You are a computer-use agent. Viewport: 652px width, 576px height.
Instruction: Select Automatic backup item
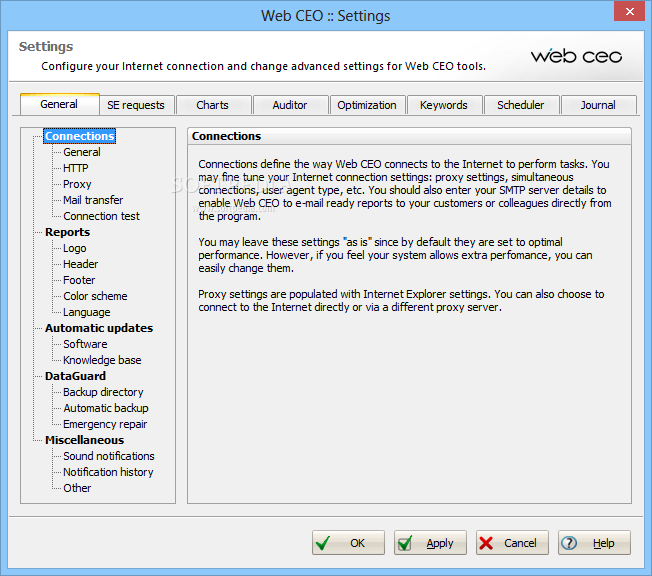coord(106,408)
